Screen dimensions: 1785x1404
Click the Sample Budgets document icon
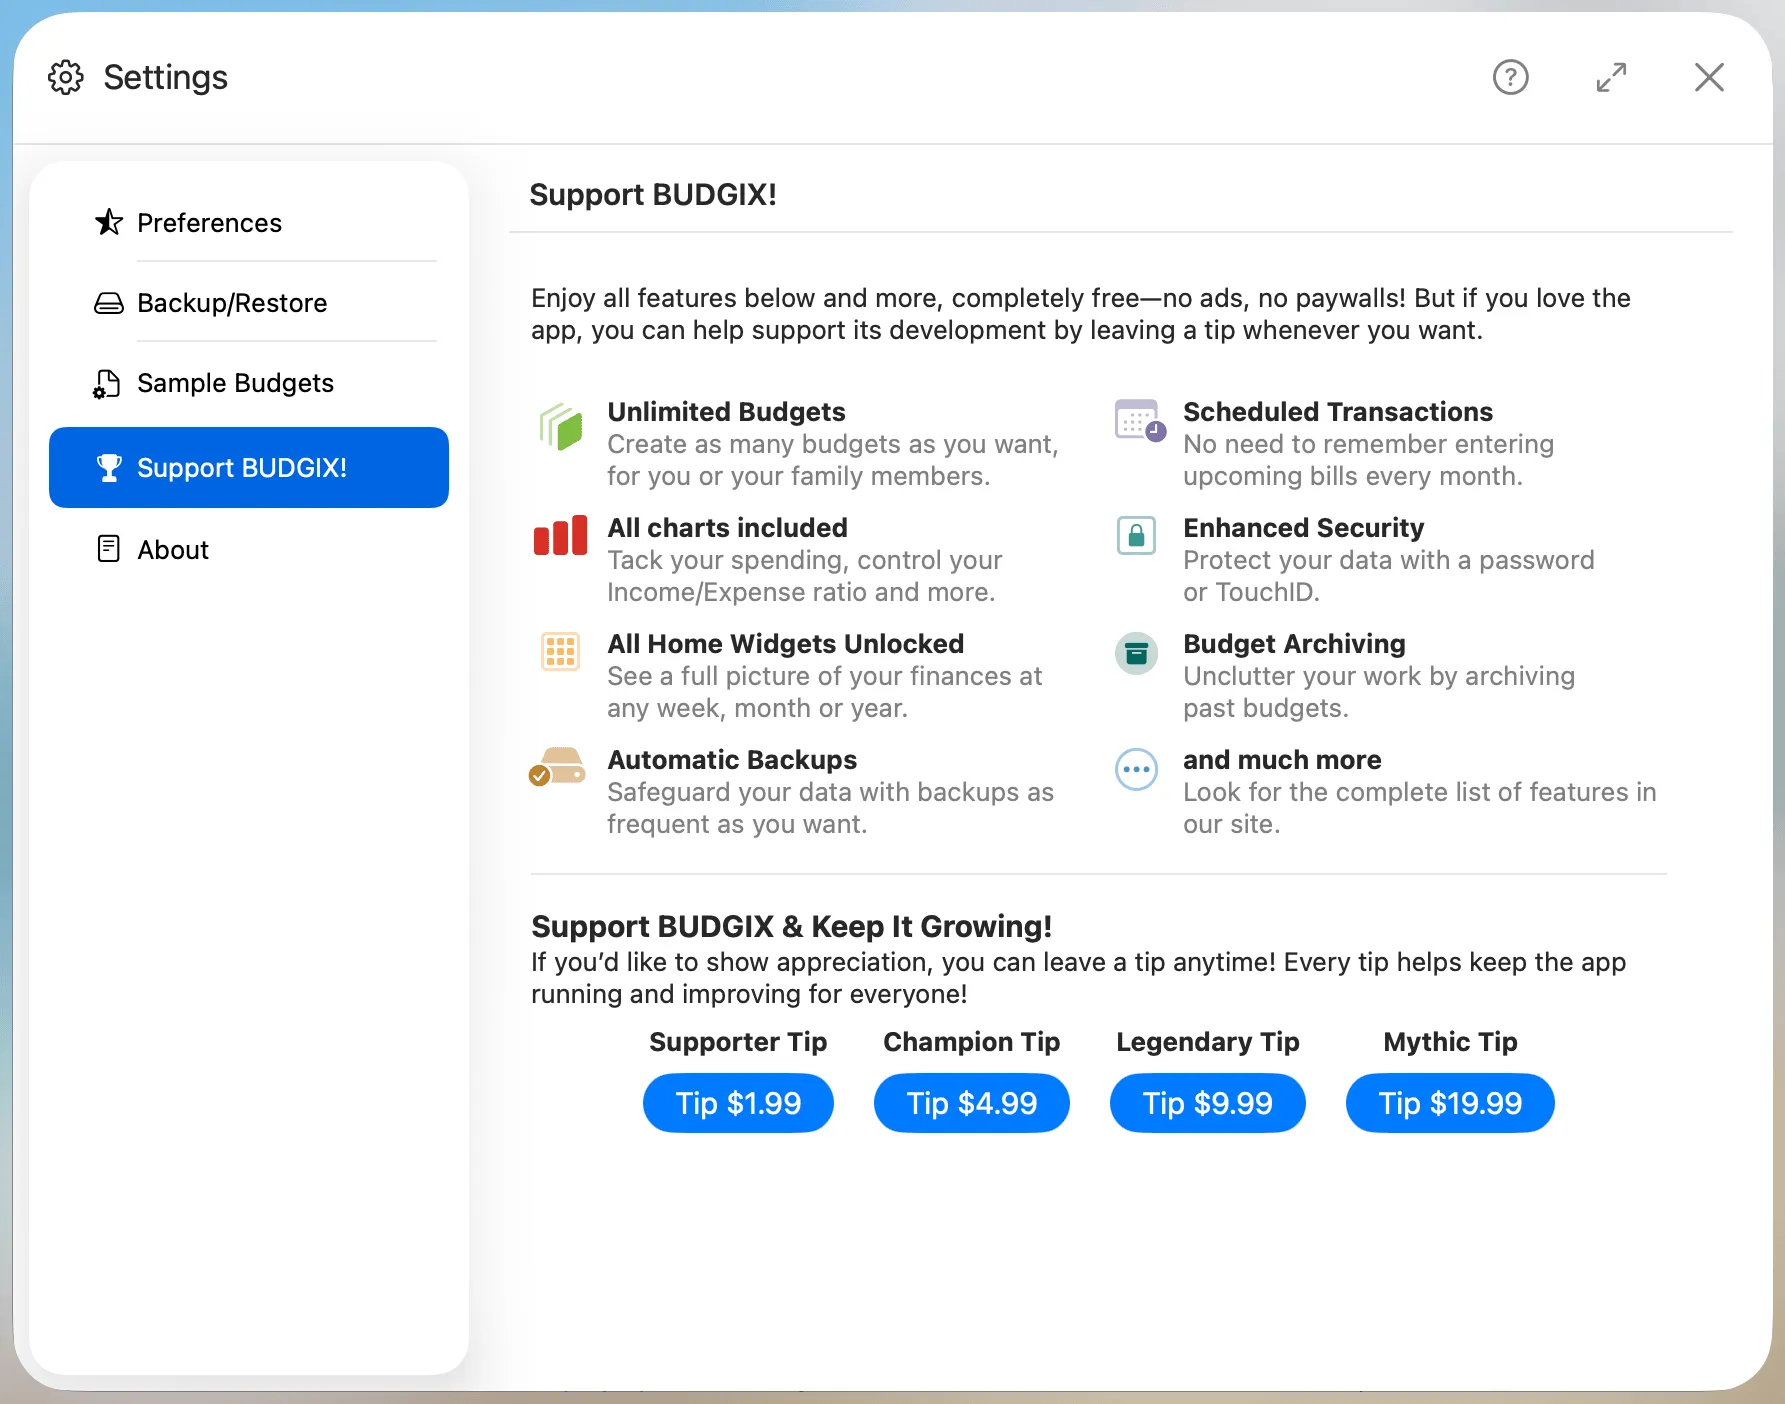click(107, 384)
